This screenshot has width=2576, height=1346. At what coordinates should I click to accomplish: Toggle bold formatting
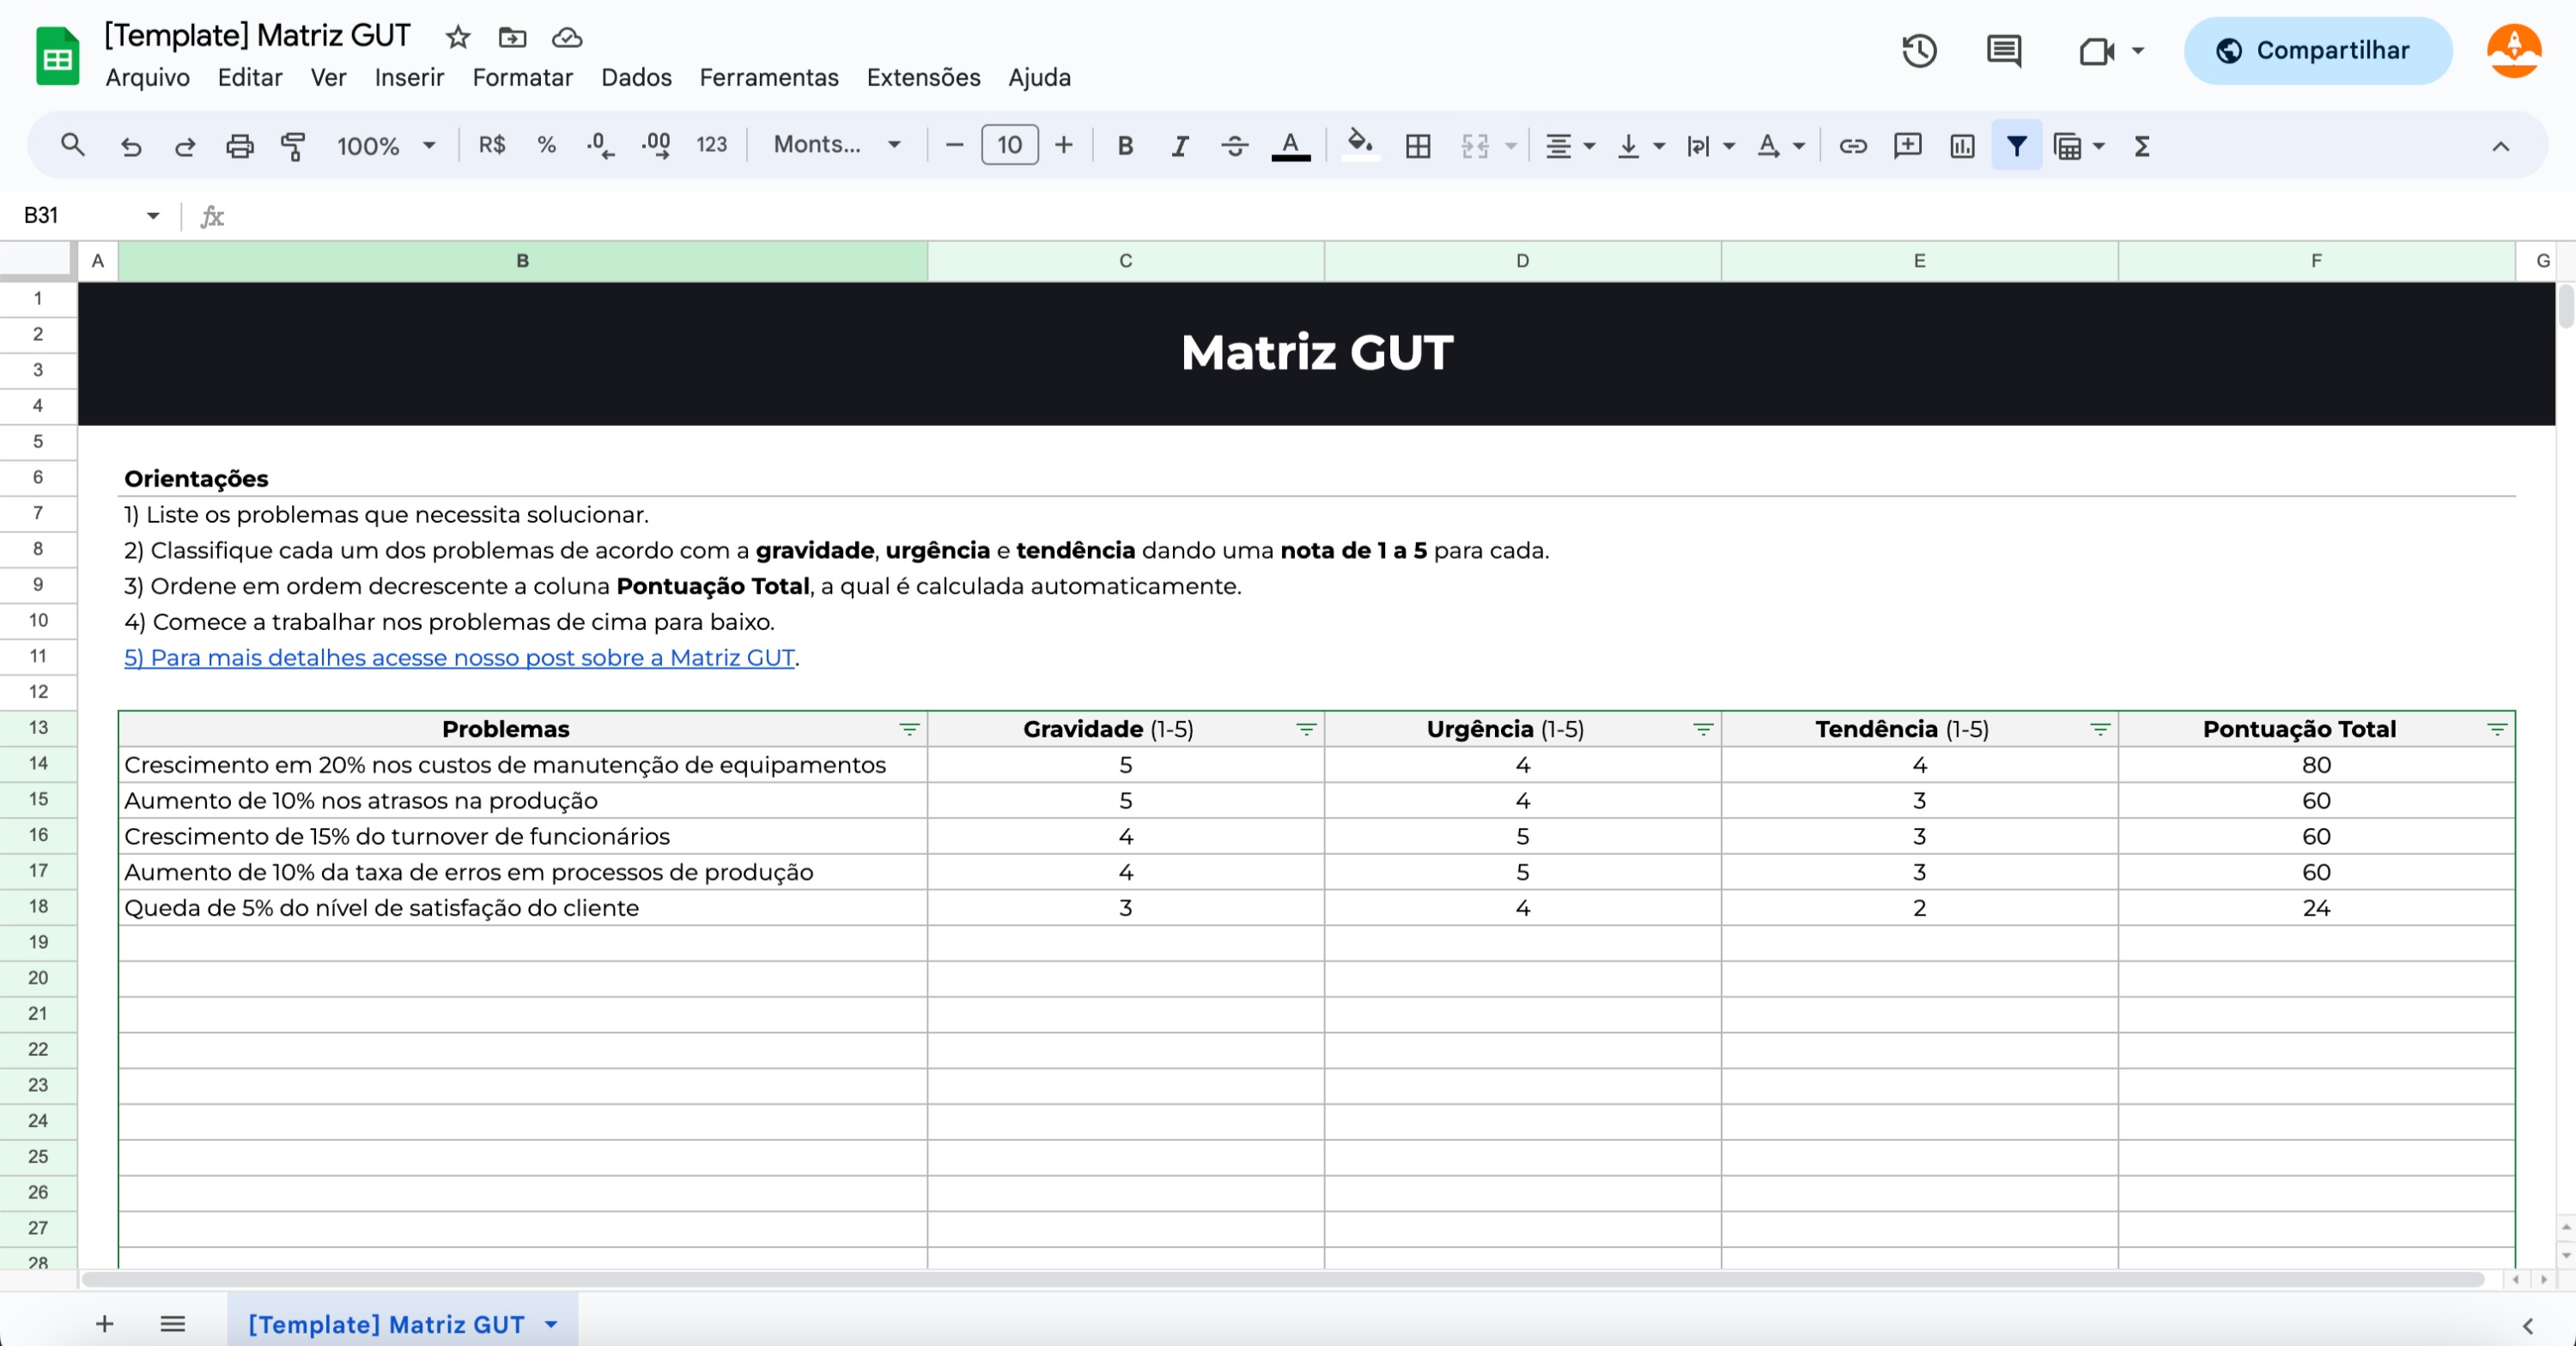pos(1125,146)
